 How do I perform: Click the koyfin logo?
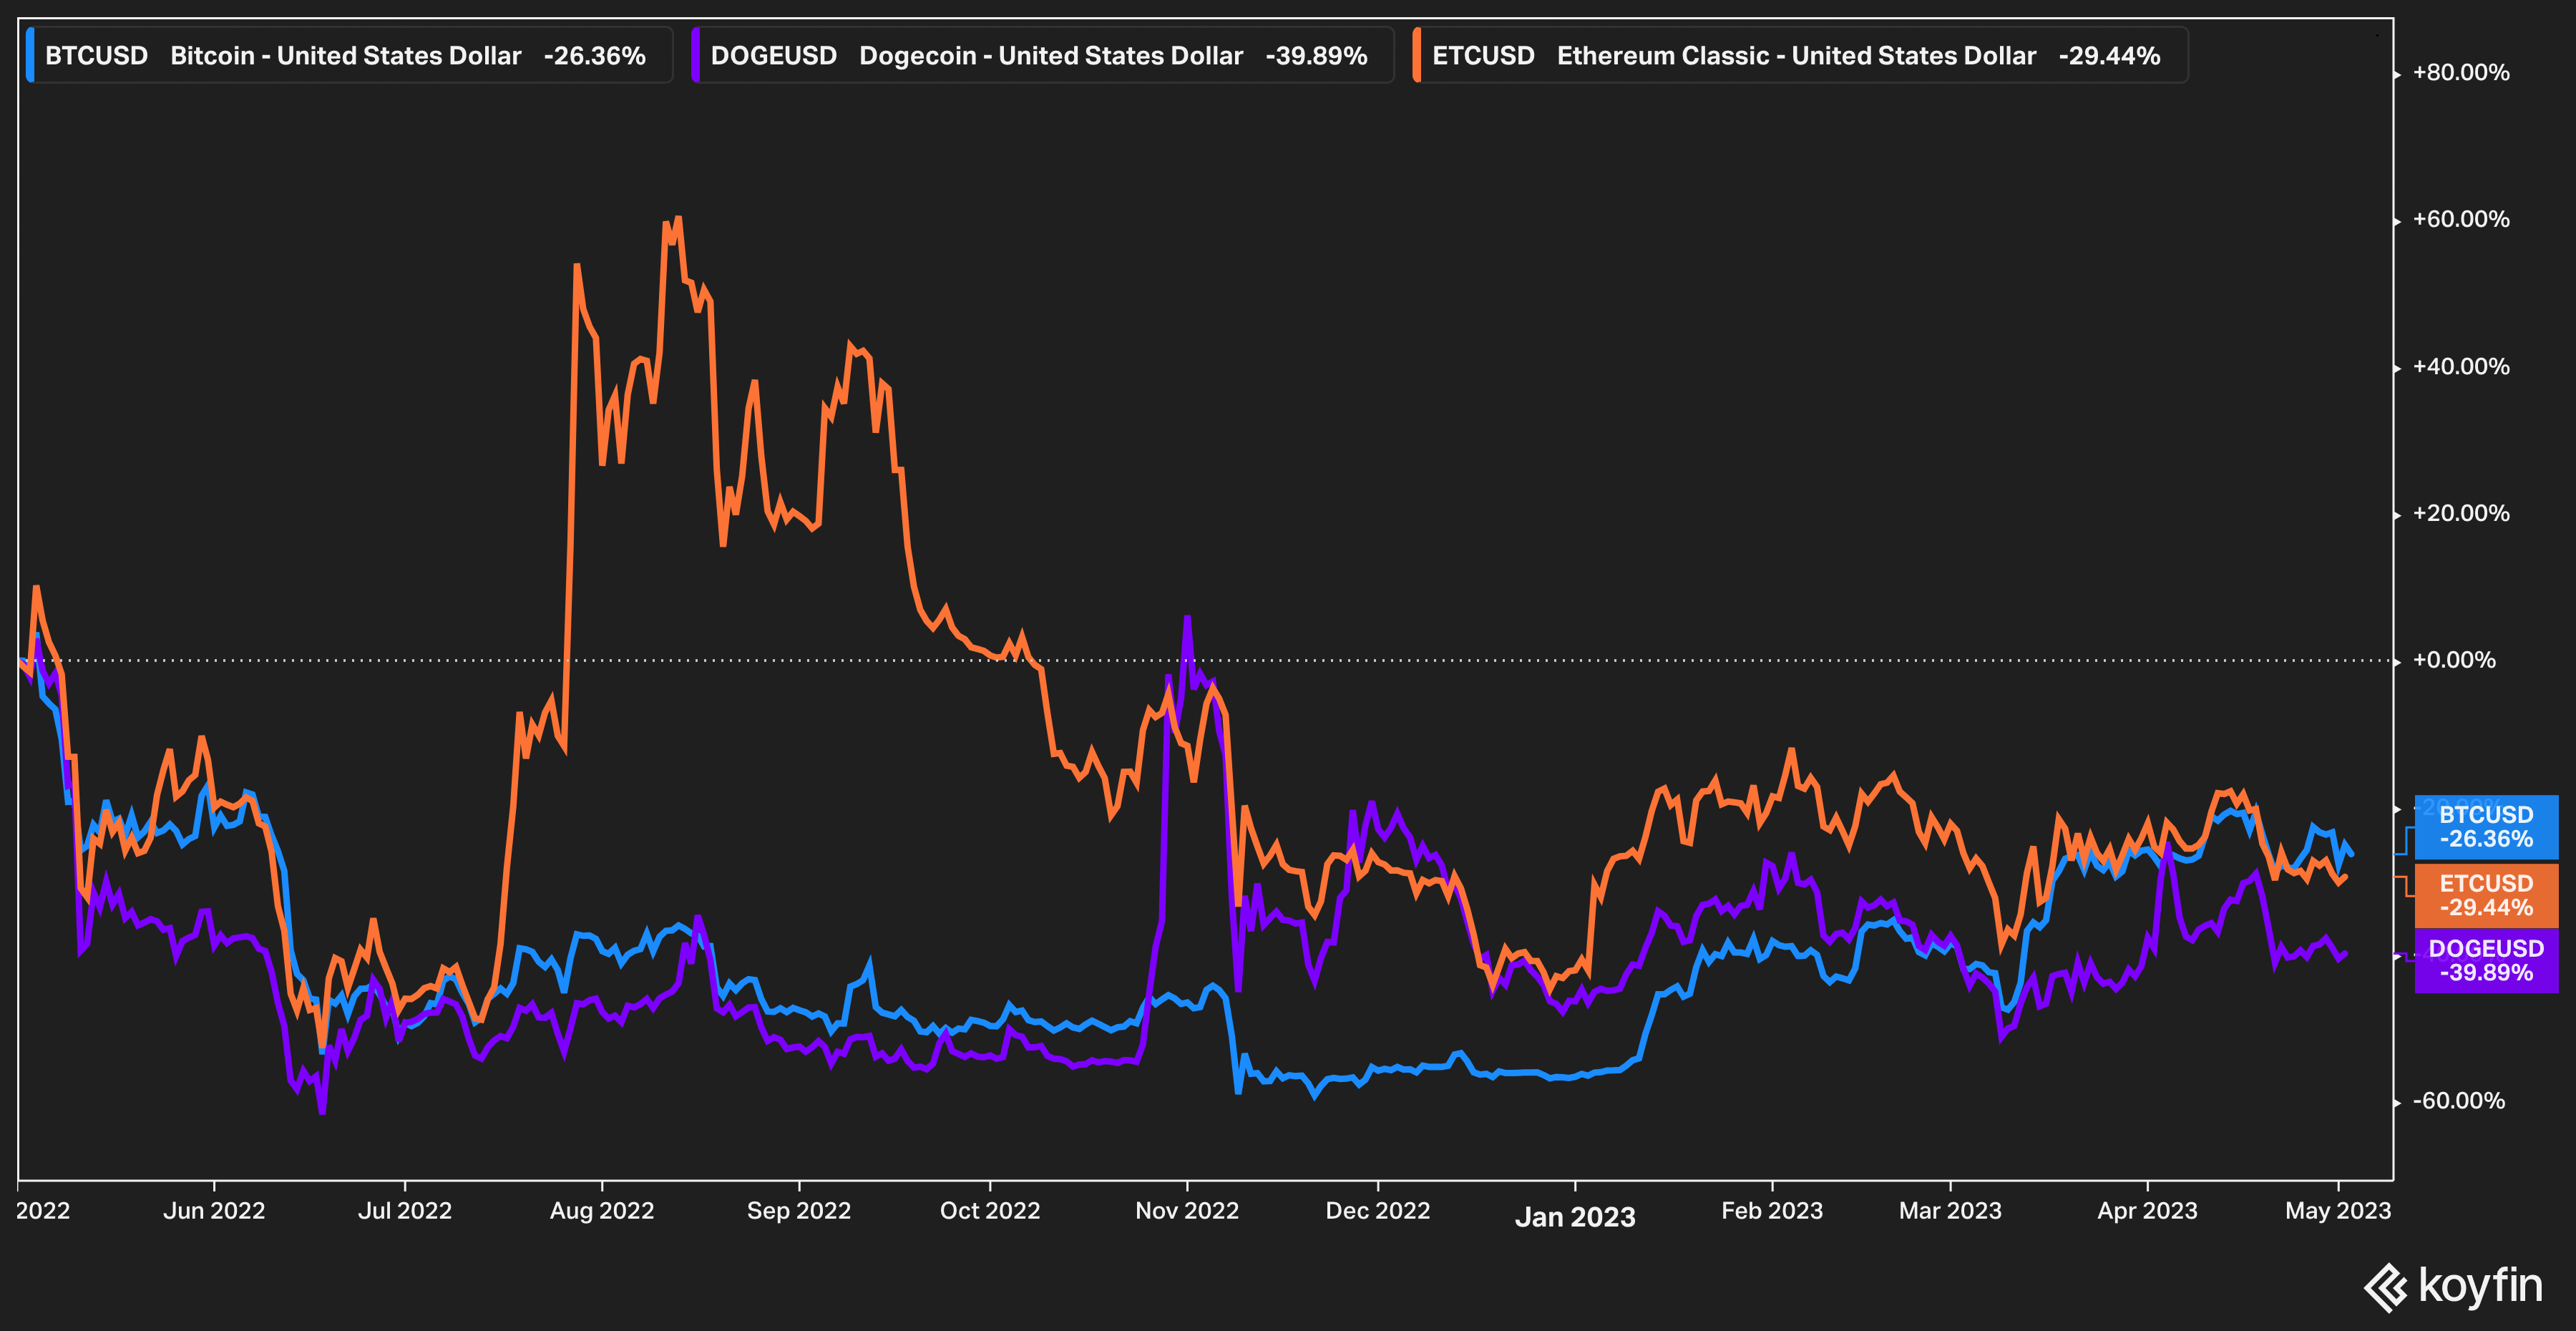tap(2453, 1286)
